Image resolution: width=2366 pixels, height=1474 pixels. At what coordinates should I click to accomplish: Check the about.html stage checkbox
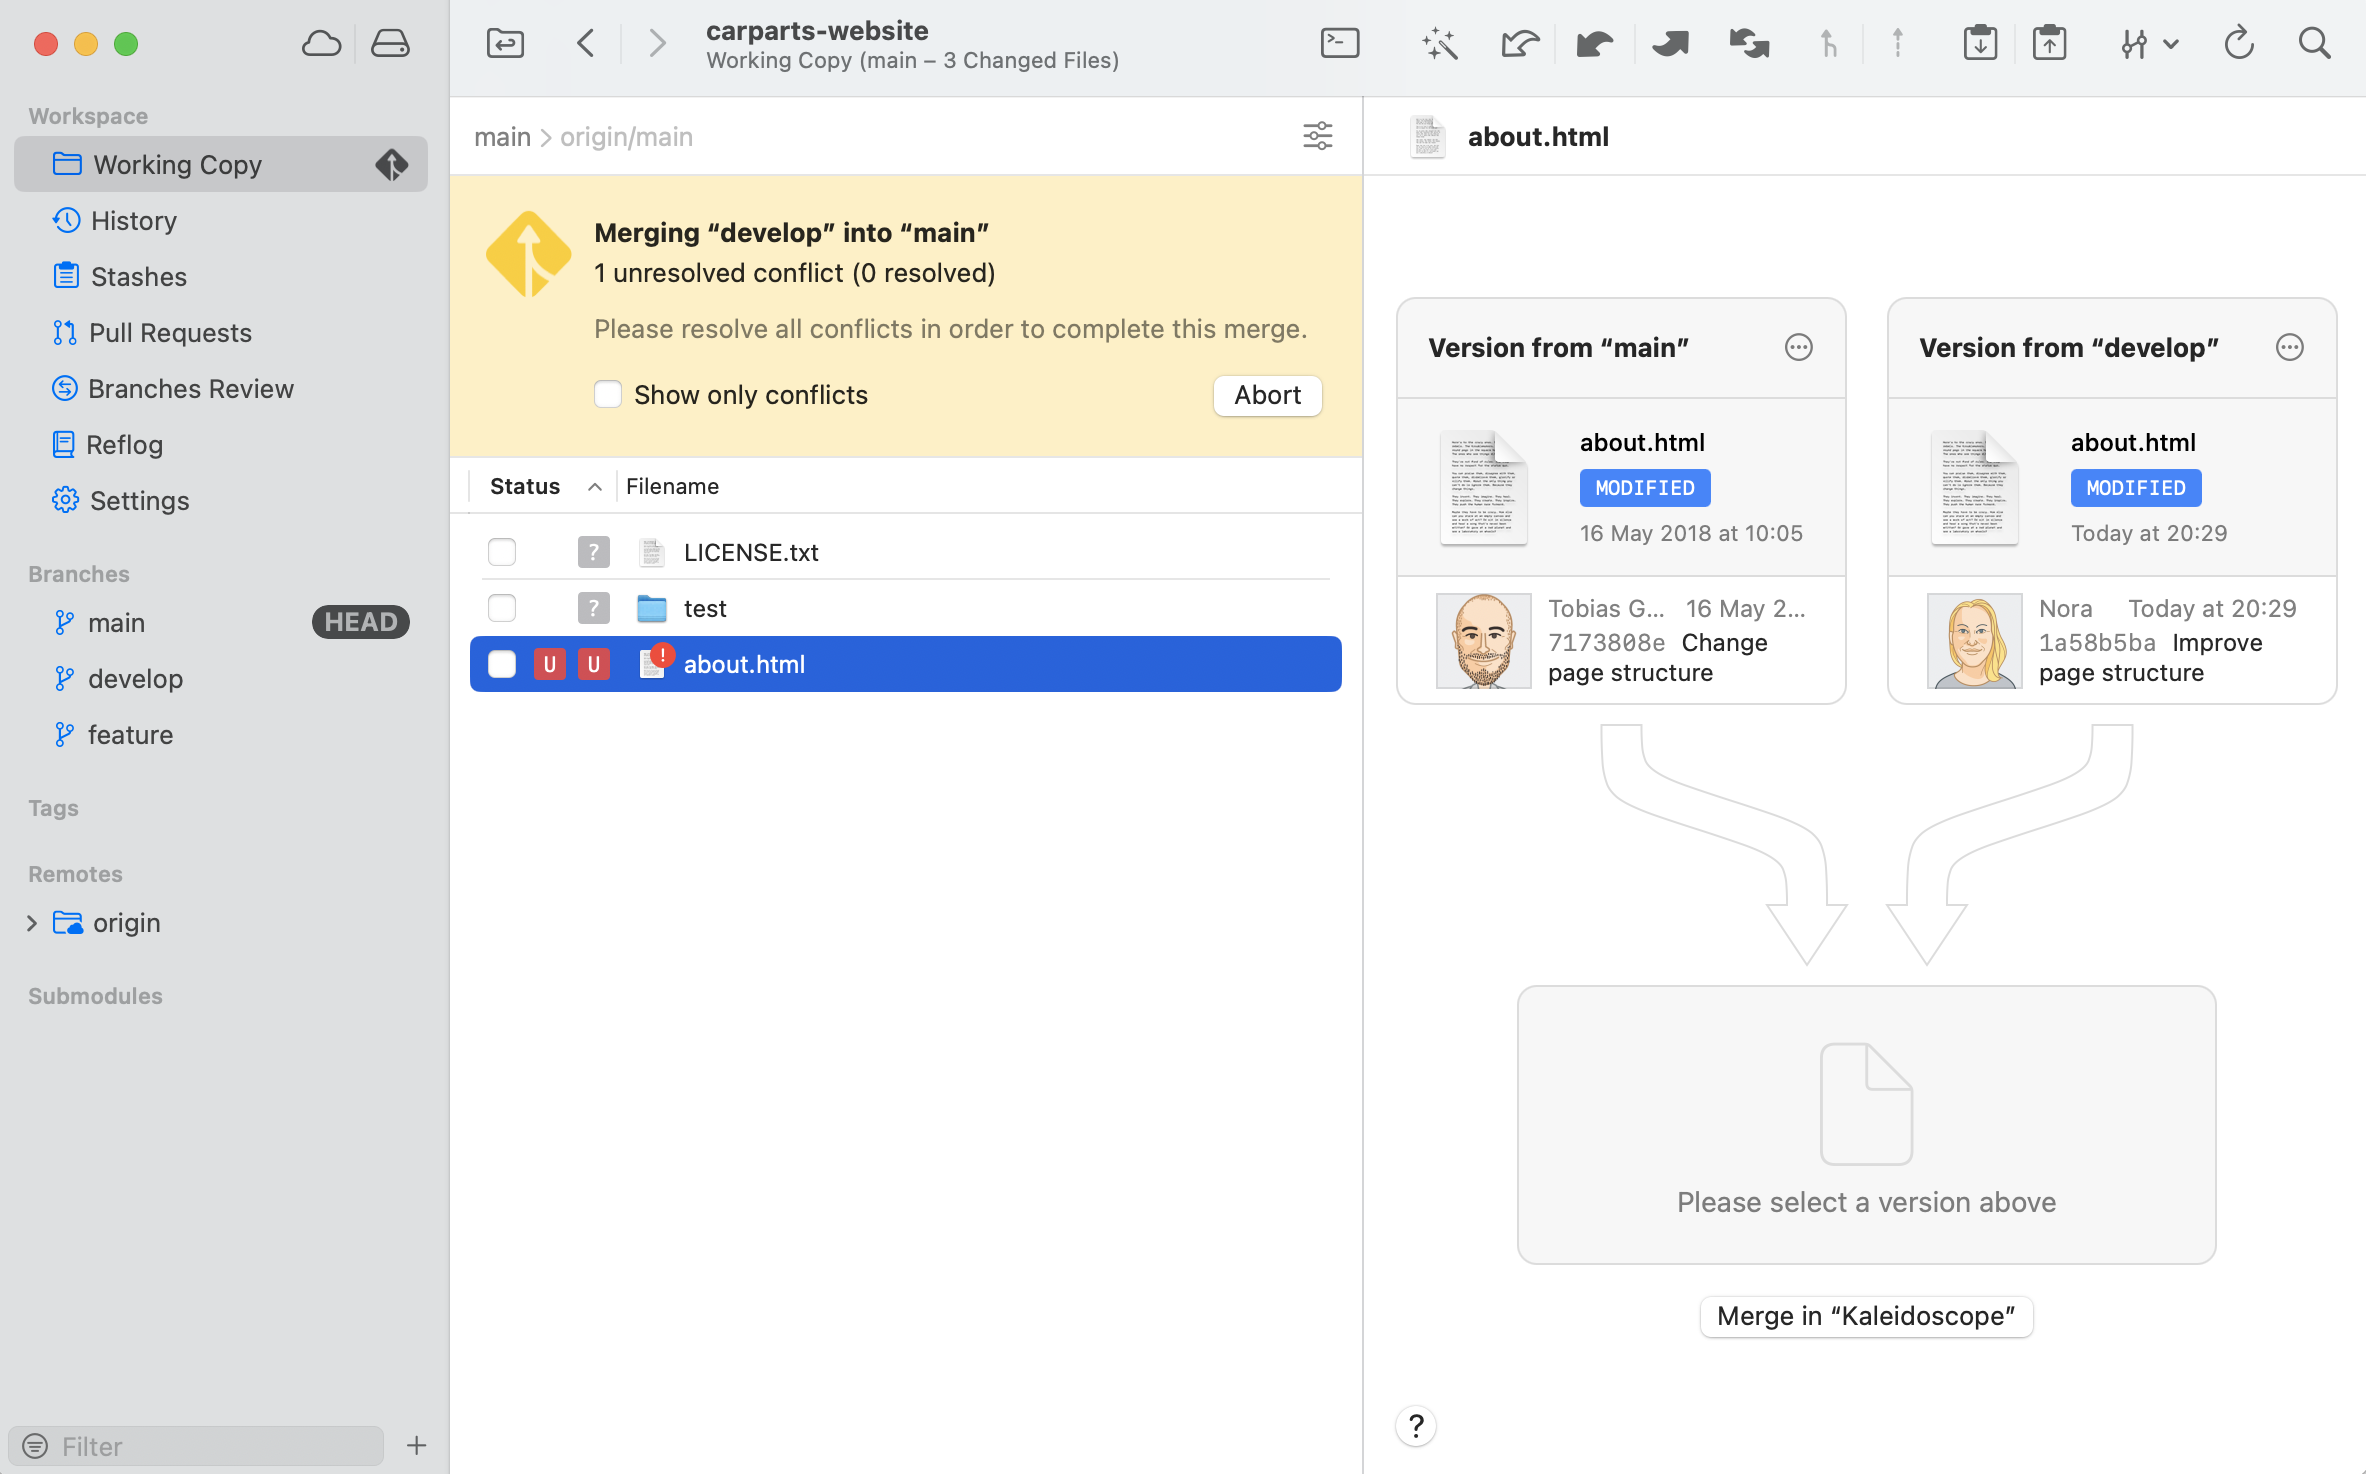[x=502, y=664]
